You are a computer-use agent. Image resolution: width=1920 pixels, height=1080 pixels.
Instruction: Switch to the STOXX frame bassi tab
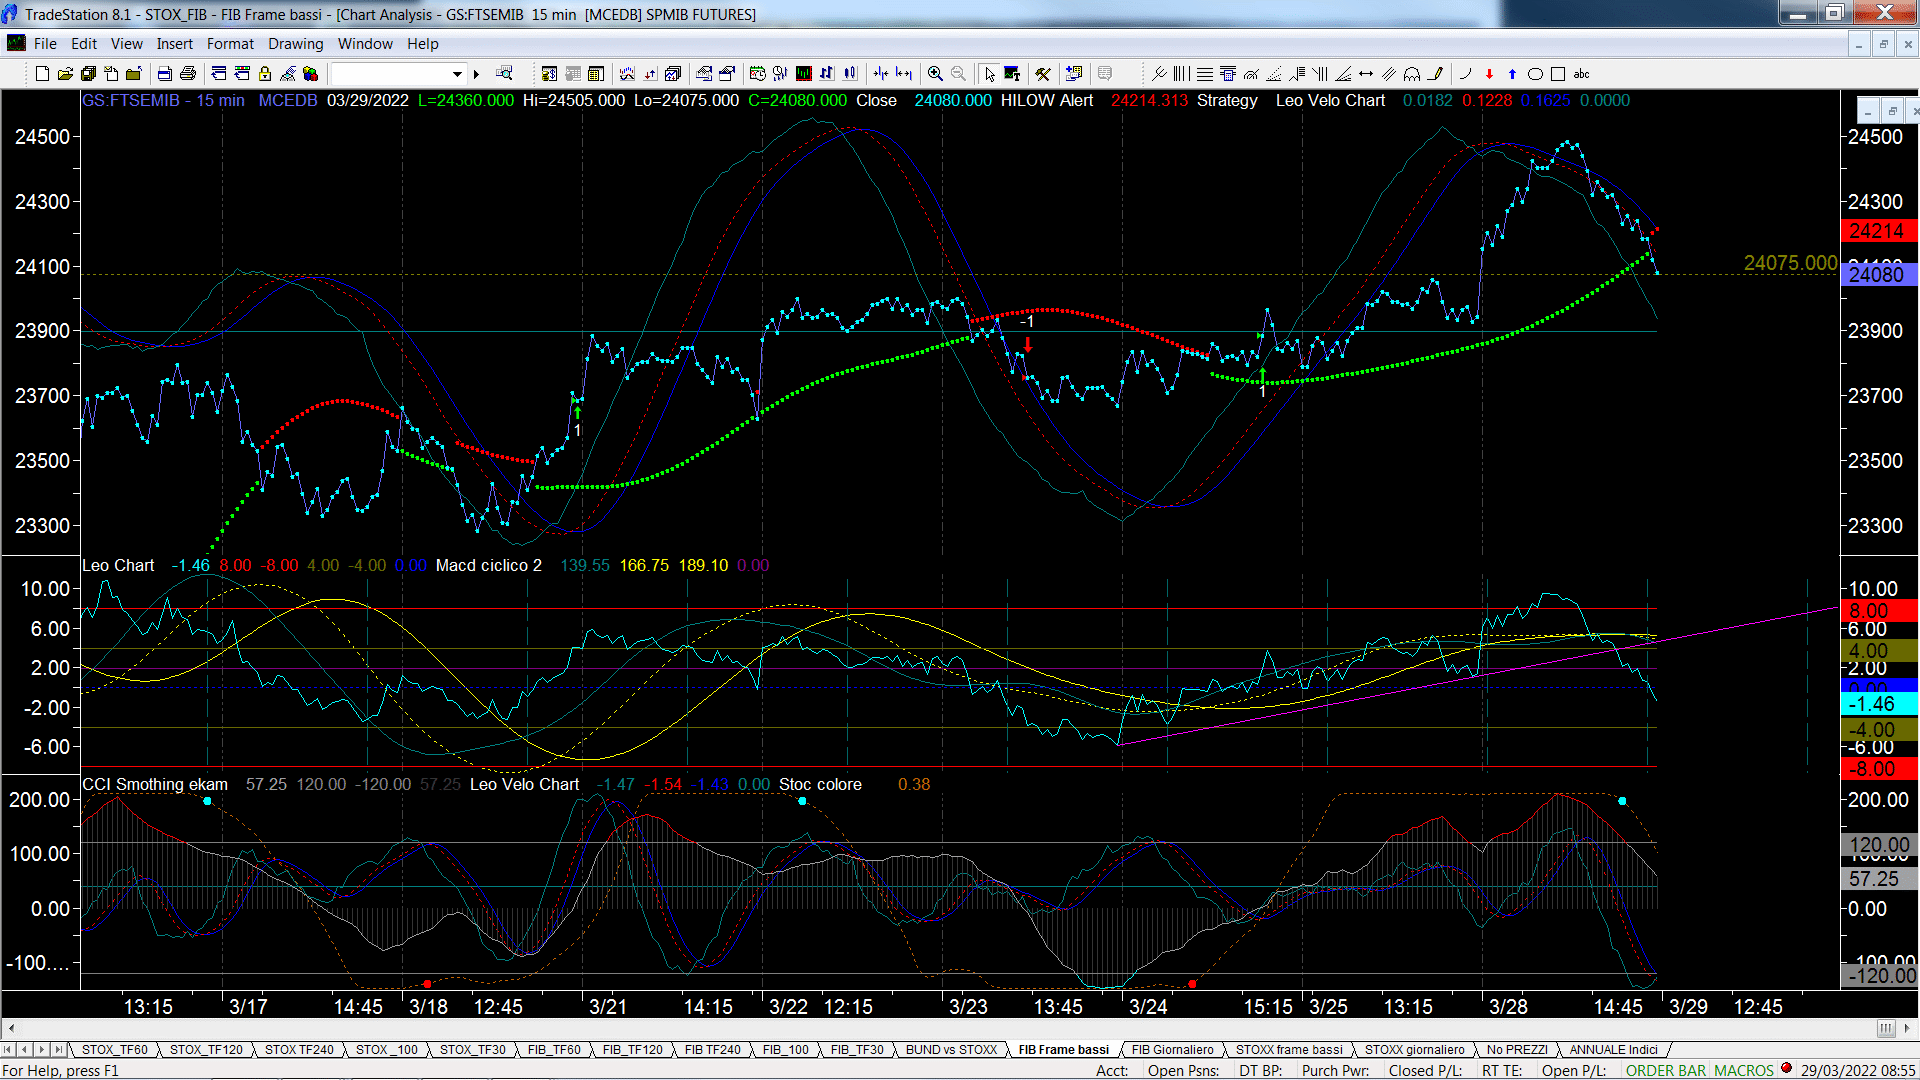(x=1289, y=1050)
